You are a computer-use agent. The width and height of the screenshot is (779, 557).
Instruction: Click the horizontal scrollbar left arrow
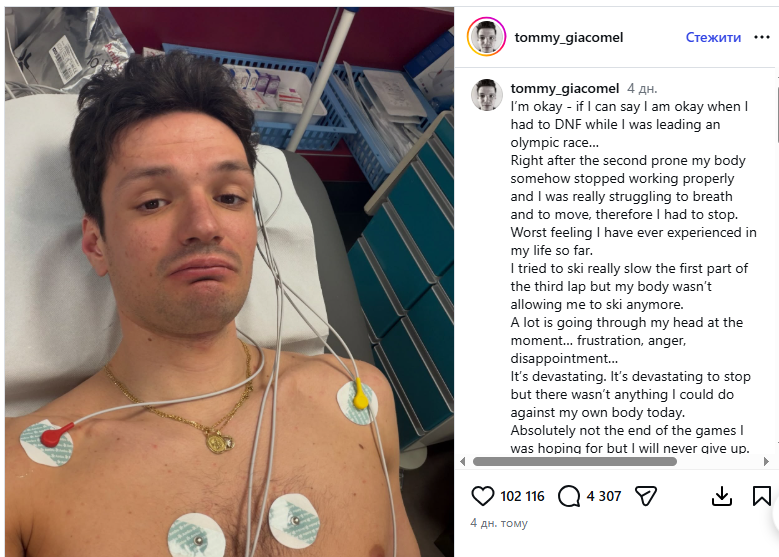[463, 462]
